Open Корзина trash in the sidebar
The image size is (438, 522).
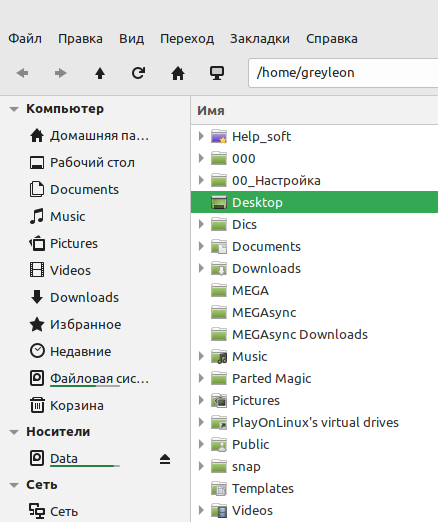coord(77,405)
